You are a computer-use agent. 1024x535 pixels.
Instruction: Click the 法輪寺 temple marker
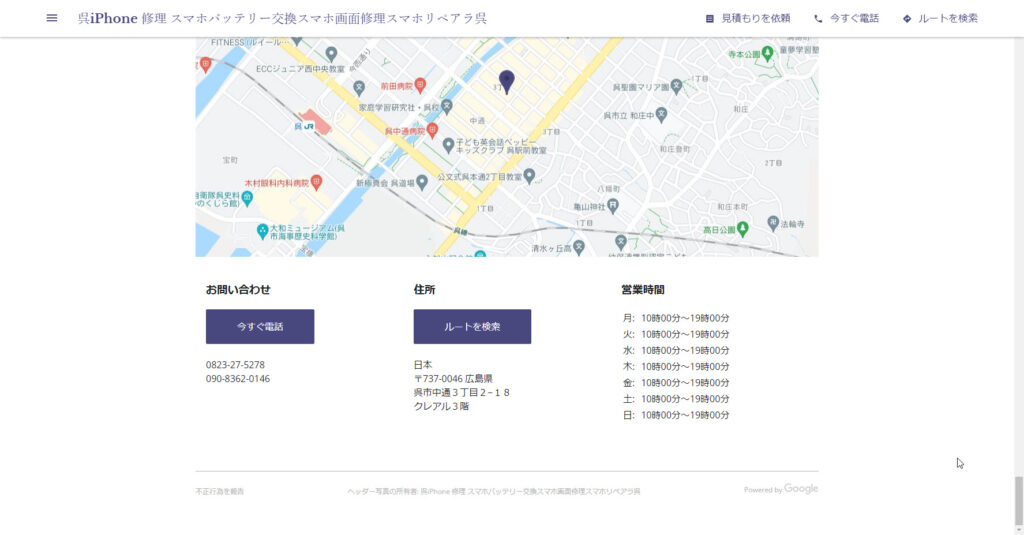pyautogui.click(x=773, y=223)
